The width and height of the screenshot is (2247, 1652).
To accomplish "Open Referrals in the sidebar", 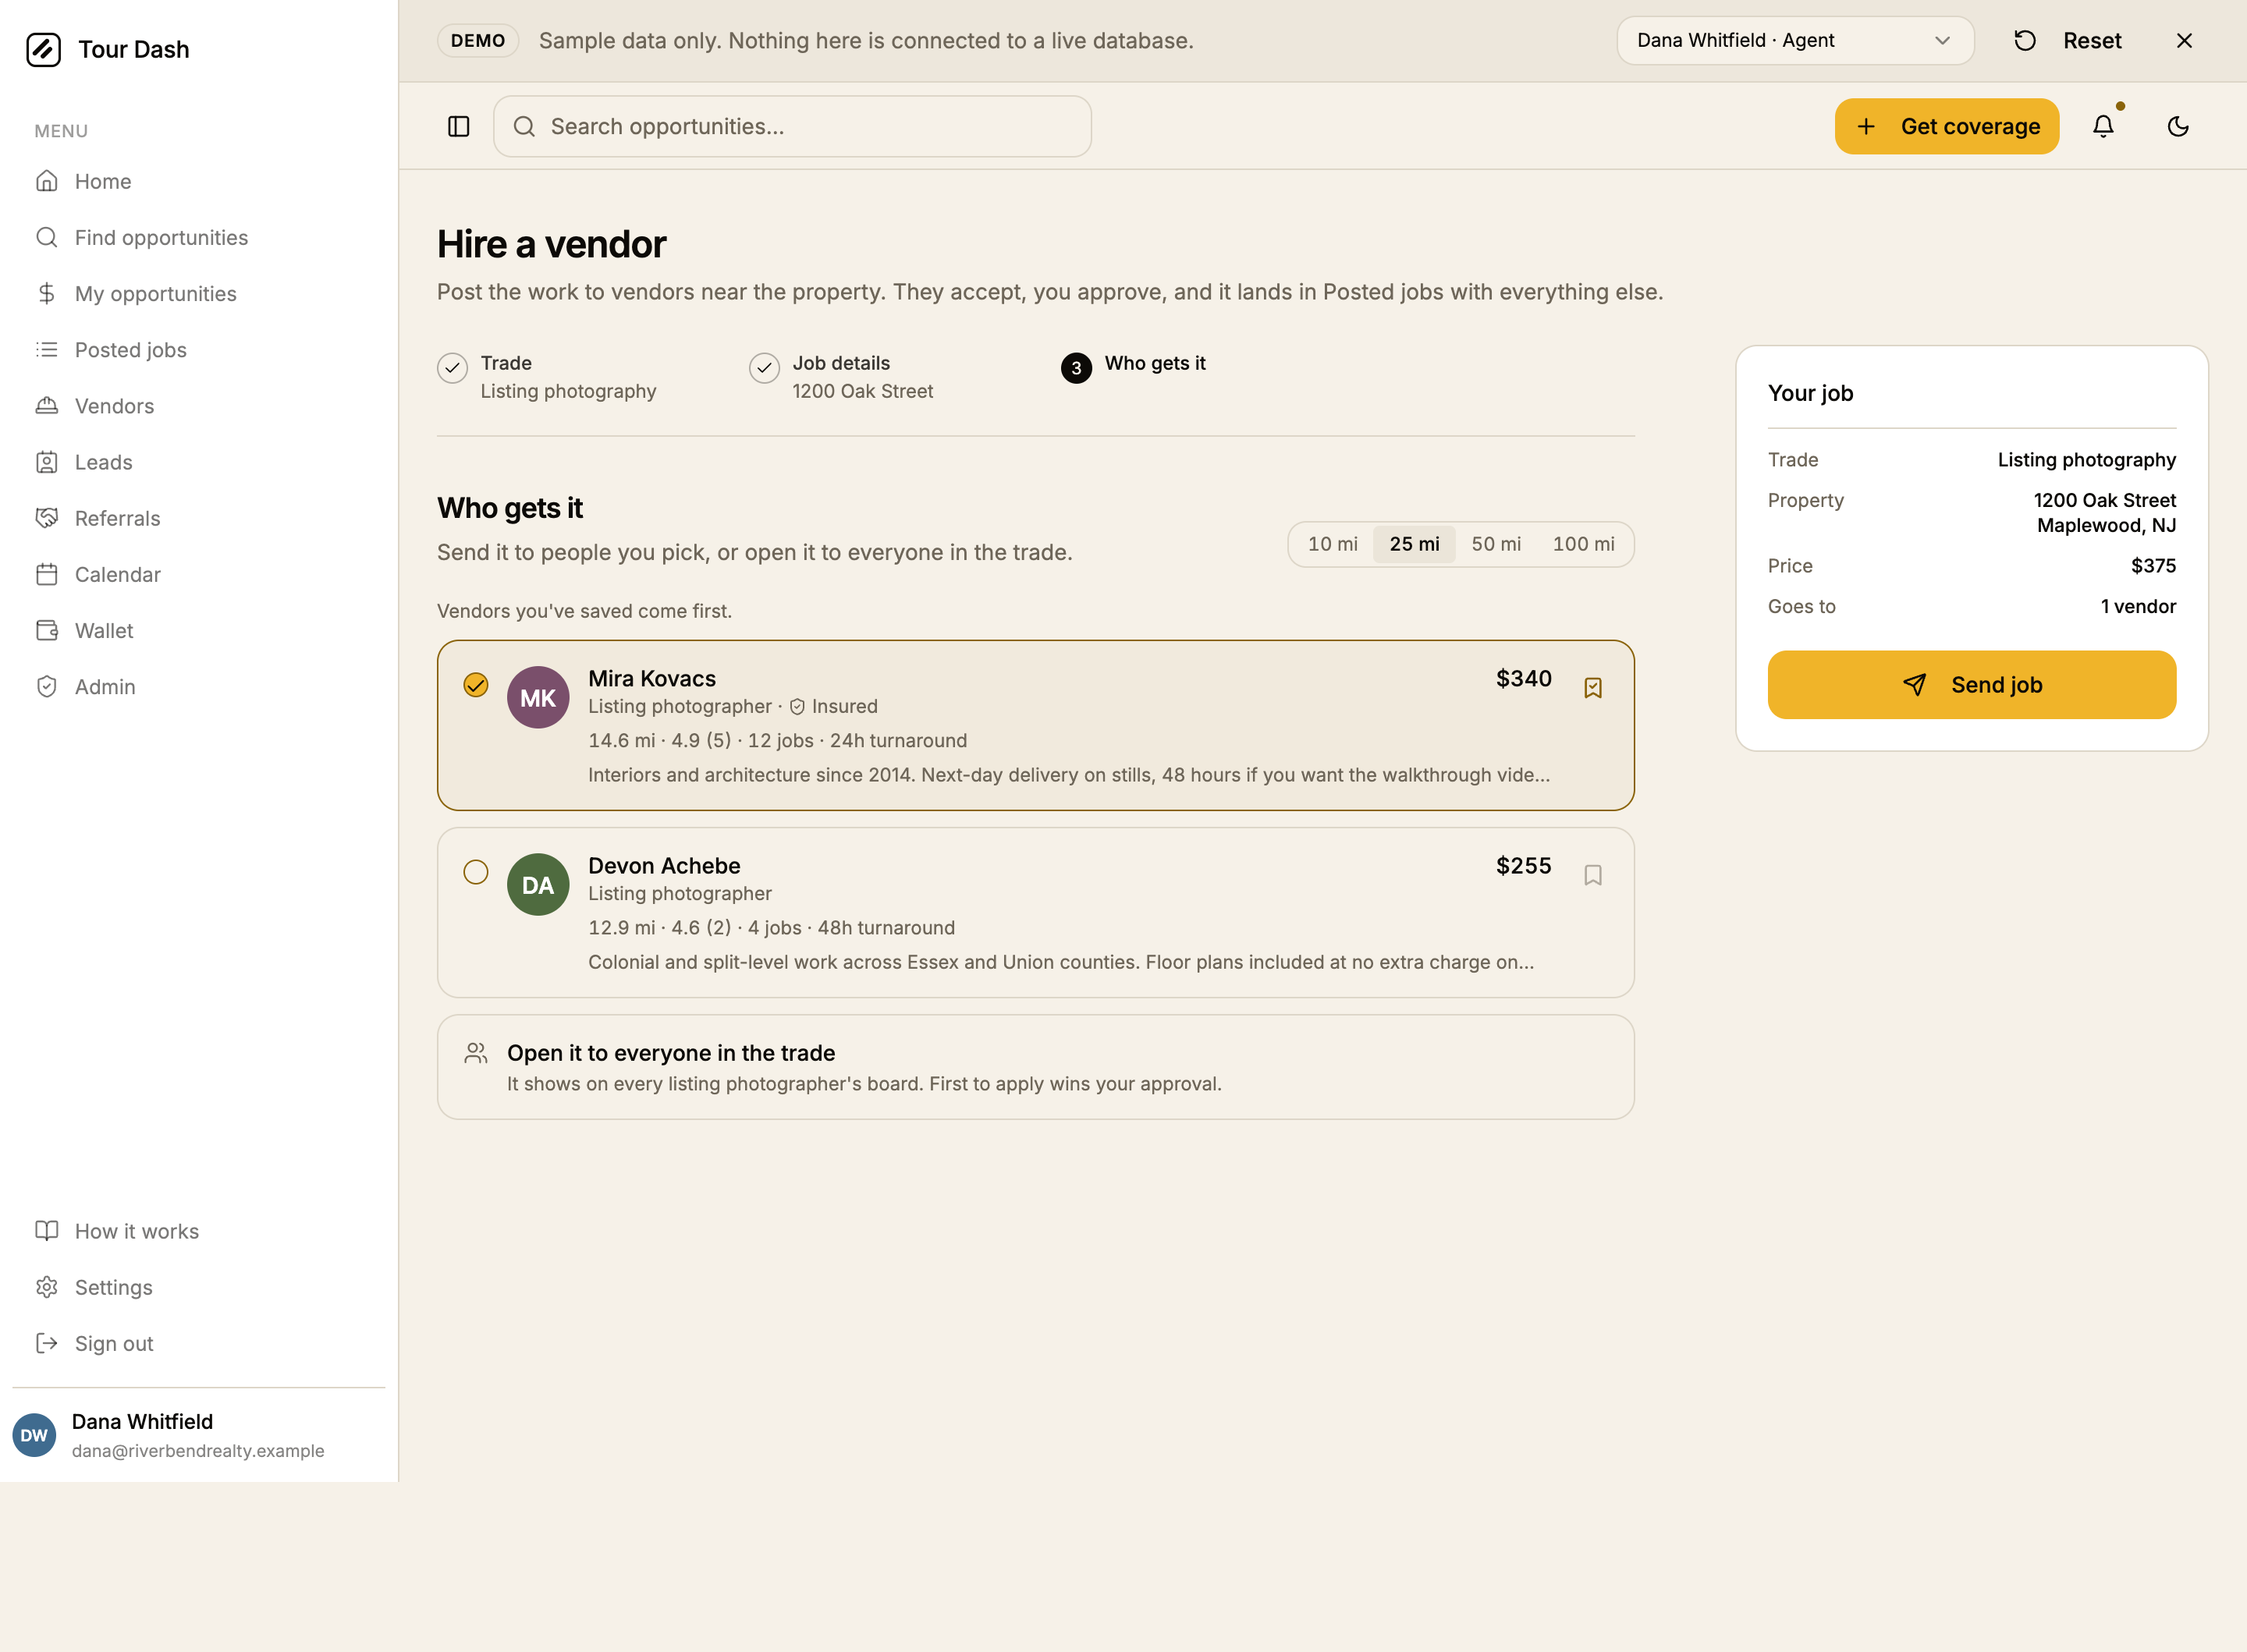I will pyautogui.click(x=198, y=518).
